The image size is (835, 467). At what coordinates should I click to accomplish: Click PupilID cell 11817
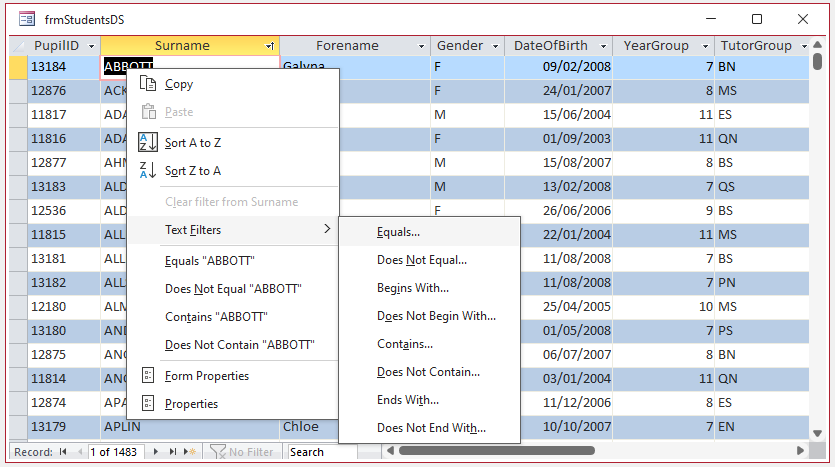[64, 114]
